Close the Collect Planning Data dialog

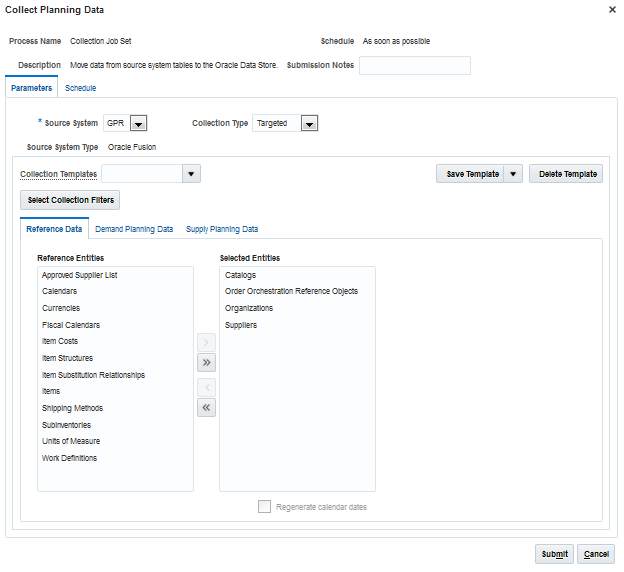click(x=612, y=9)
